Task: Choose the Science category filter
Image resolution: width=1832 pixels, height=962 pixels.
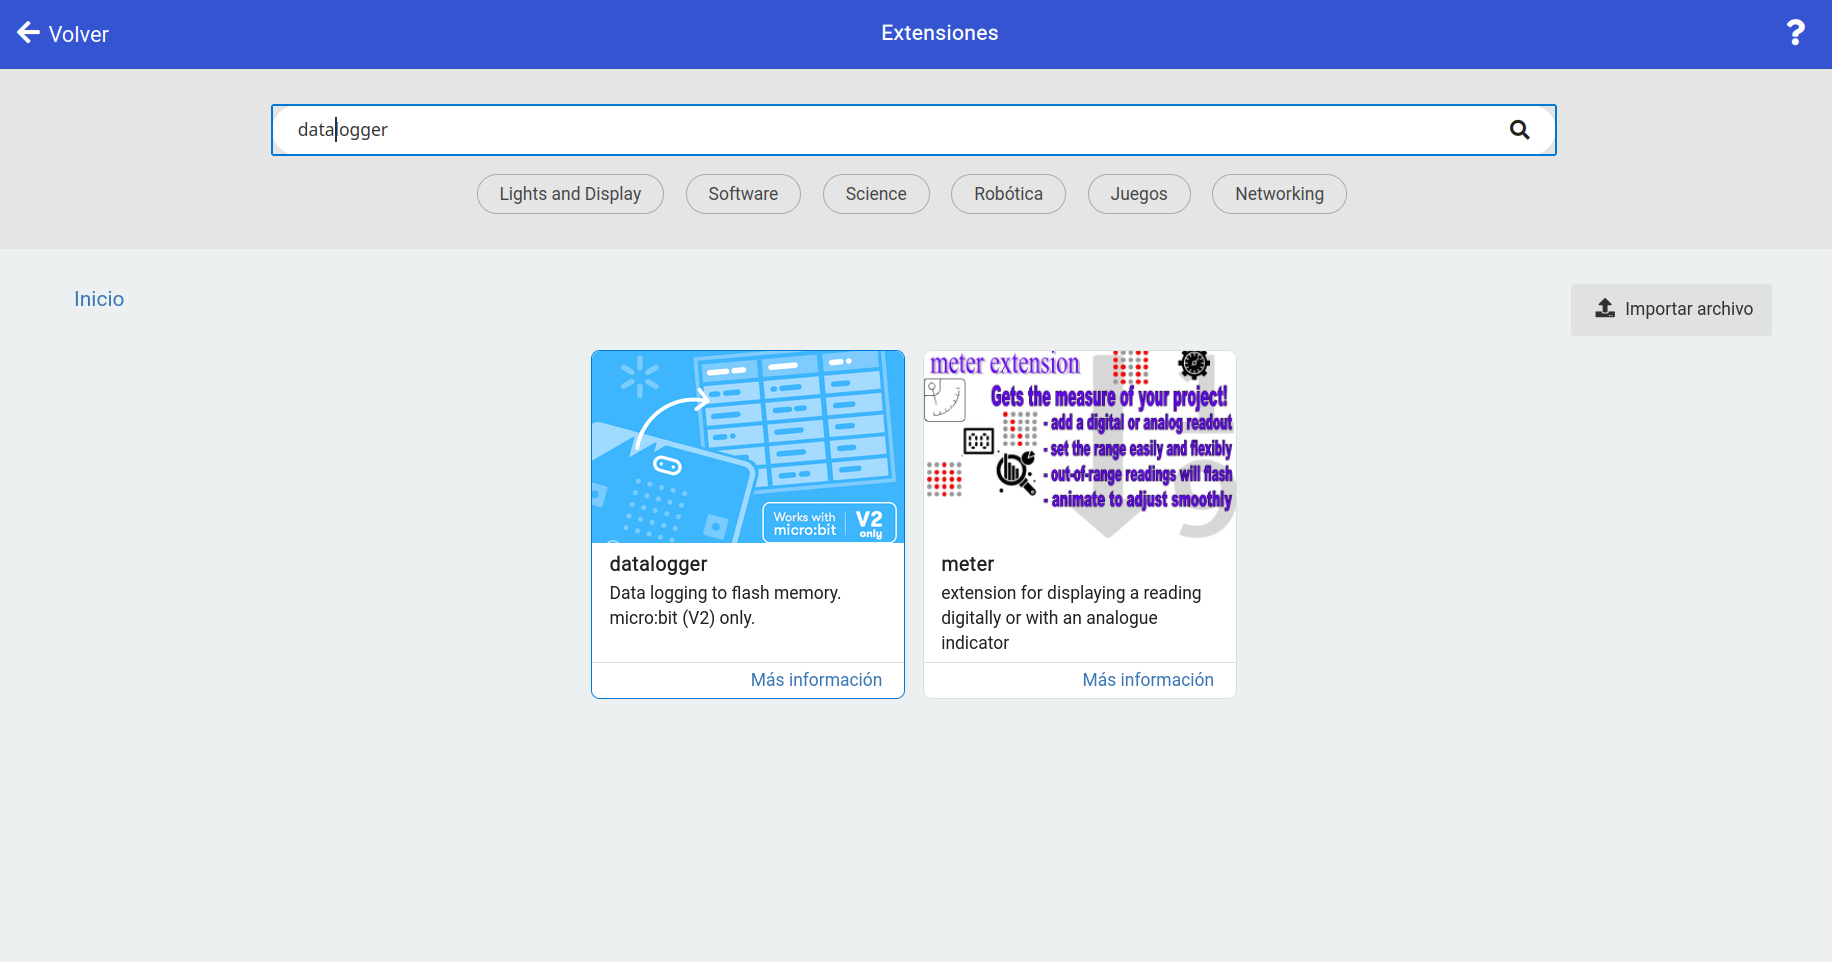Action: click(876, 194)
